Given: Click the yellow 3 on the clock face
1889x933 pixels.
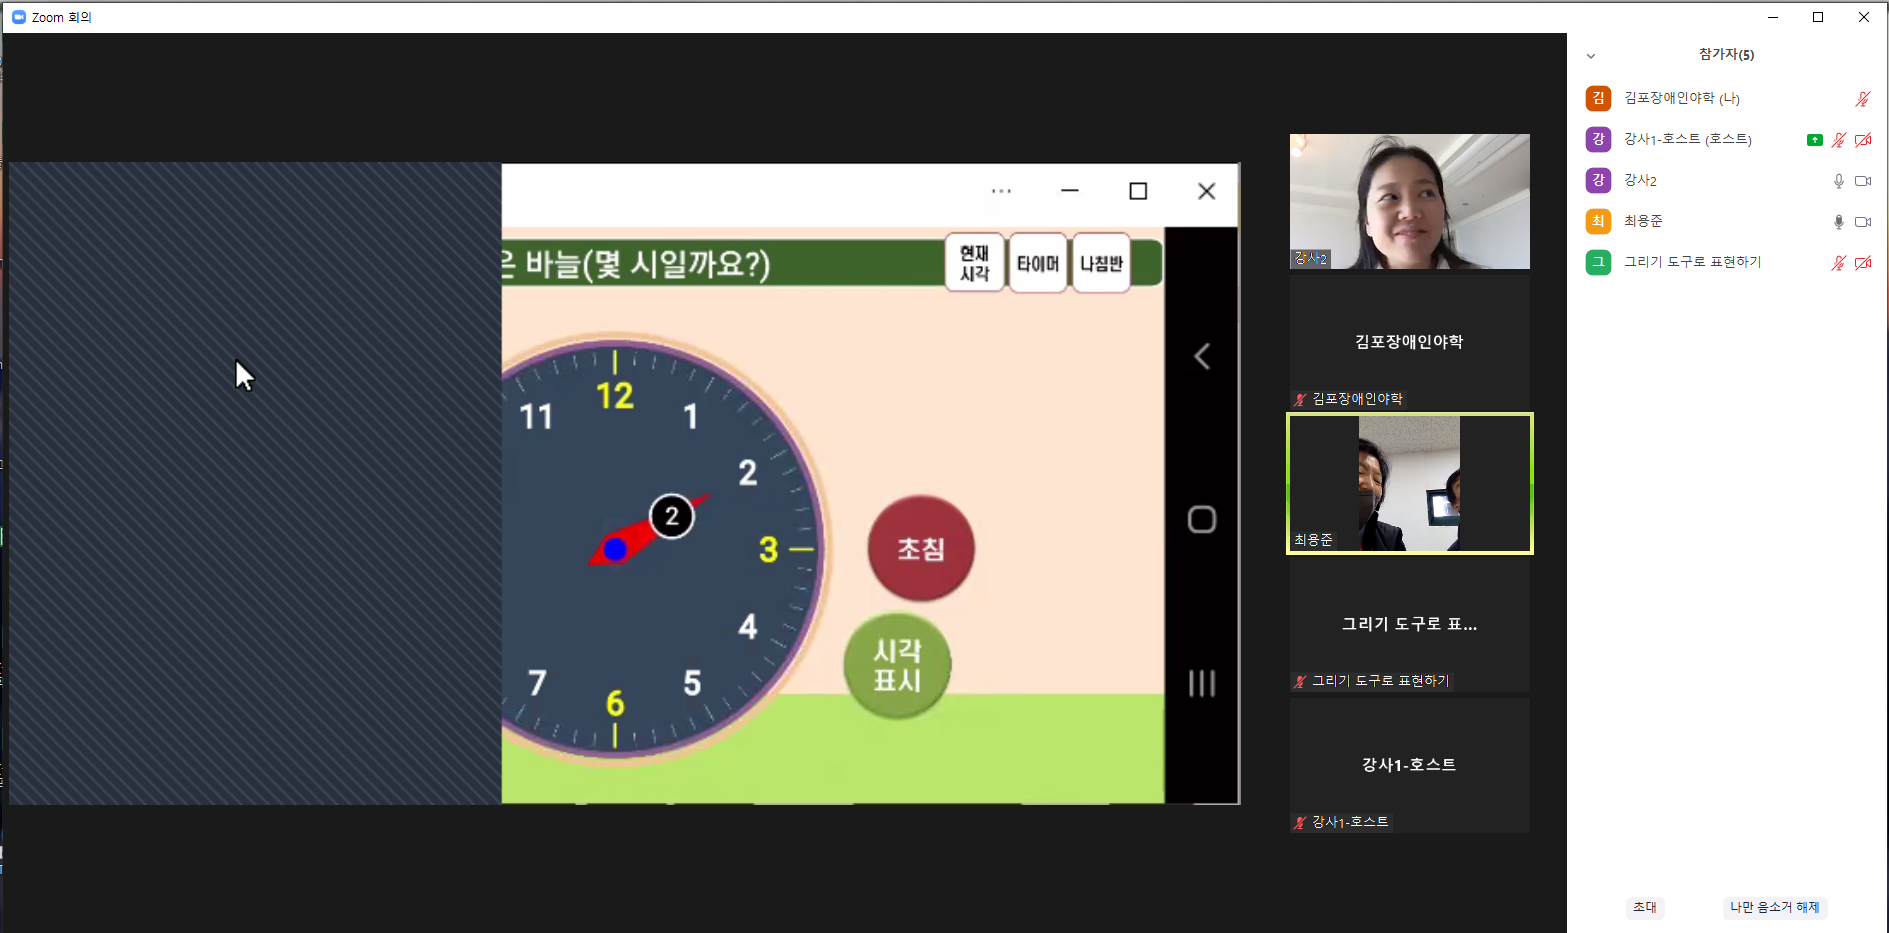Looking at the screenshot, I should [768, 549].
